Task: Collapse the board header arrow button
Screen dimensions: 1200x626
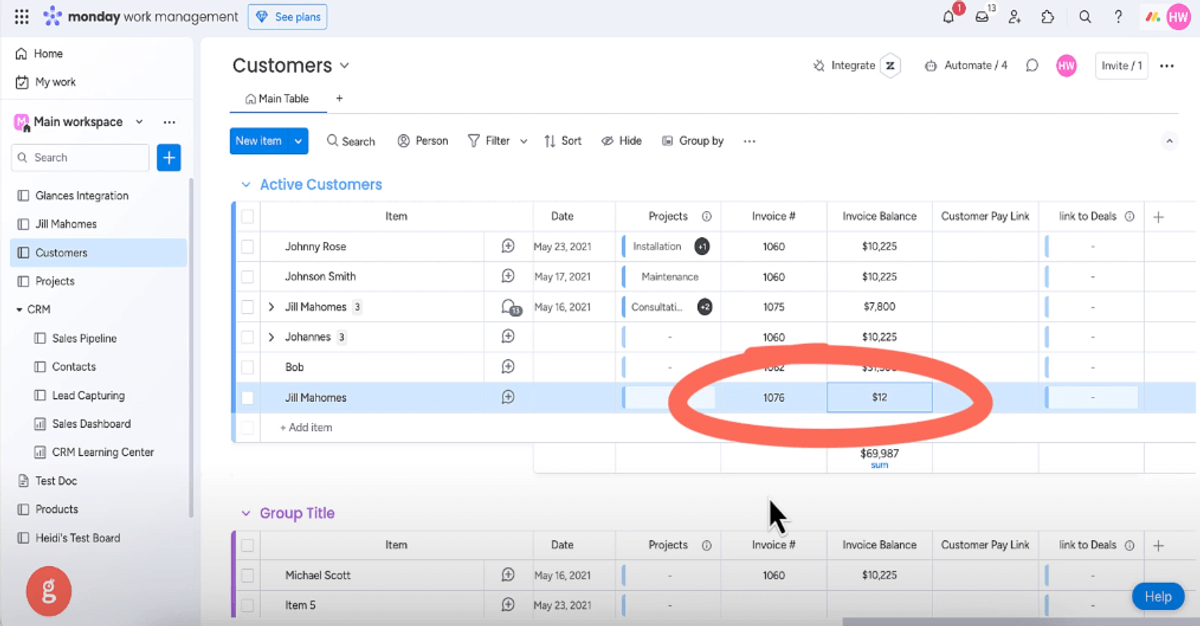Action: (x=1169, y=141)
